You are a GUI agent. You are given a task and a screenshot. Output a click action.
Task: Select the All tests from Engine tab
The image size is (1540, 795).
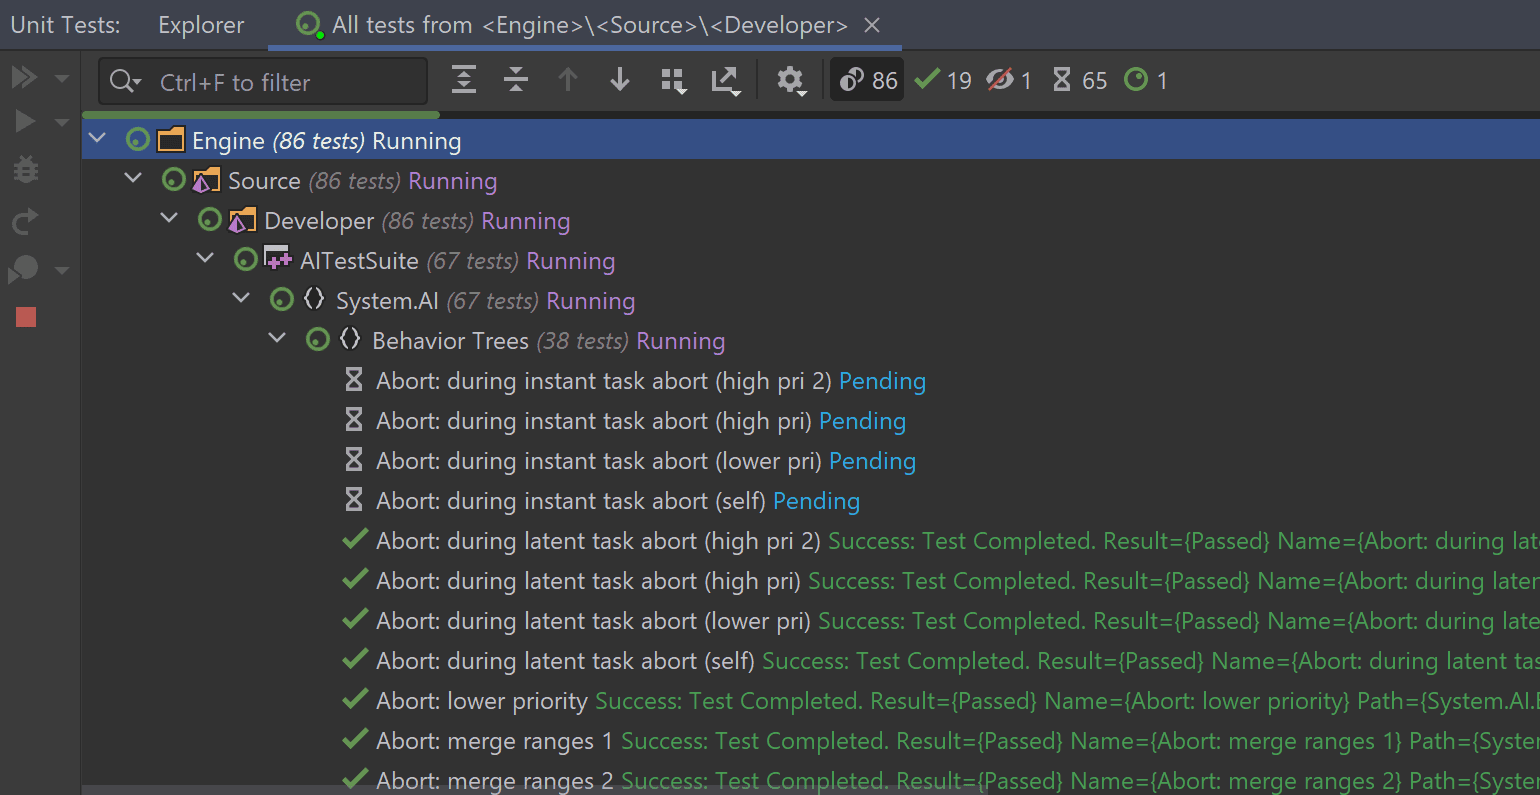(x=580, y=24)
